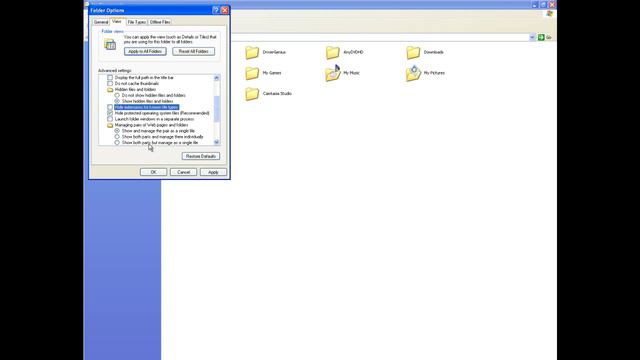The image size is (640, 360).
Task: Click the Folder Options help question-mark button
Action: (x=216, y=10)
